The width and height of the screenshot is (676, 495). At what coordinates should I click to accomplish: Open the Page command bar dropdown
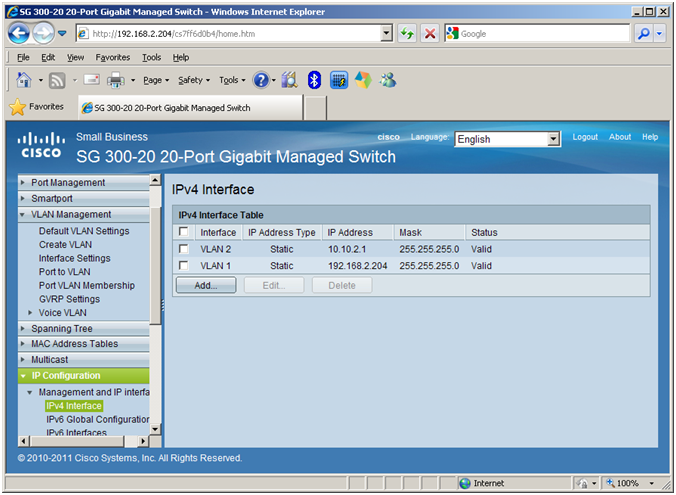pos(156,80)
